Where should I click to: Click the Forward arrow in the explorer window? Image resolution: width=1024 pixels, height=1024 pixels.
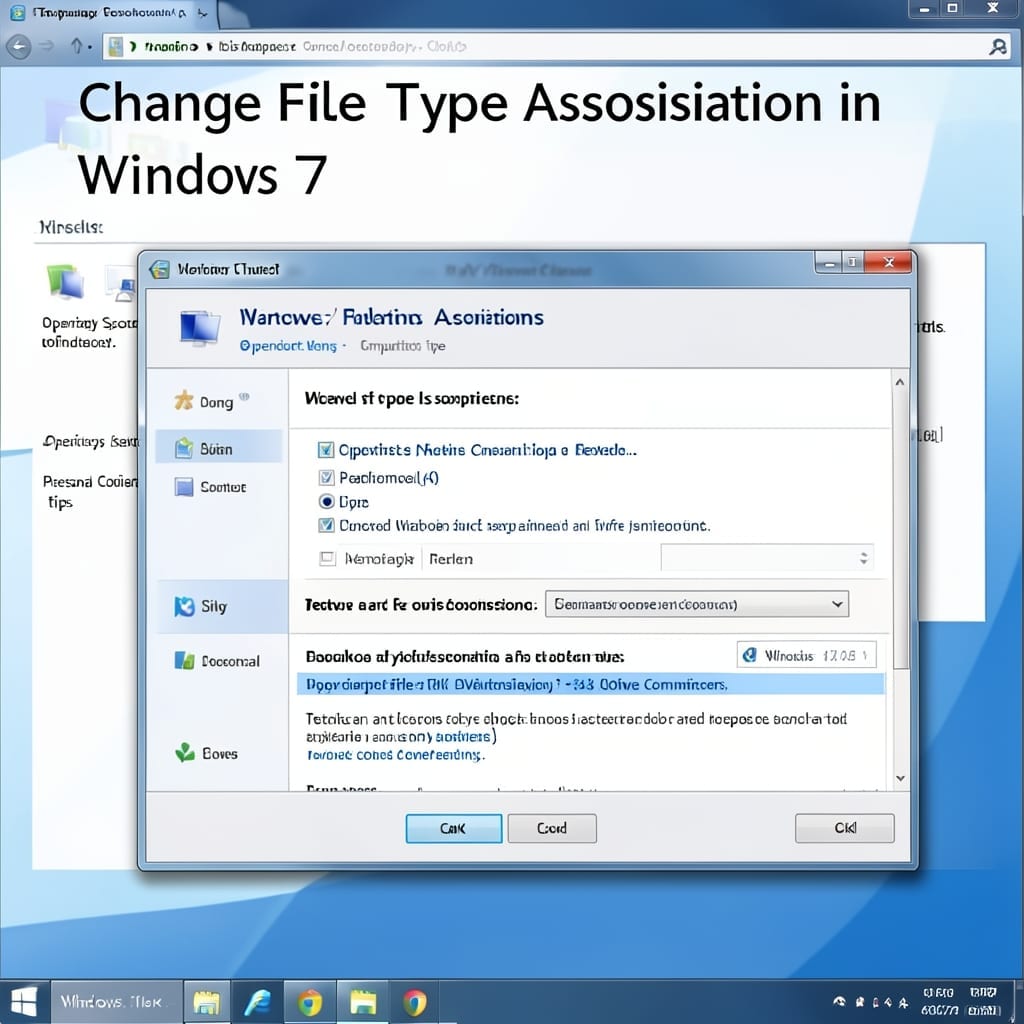tap(47, 46)
